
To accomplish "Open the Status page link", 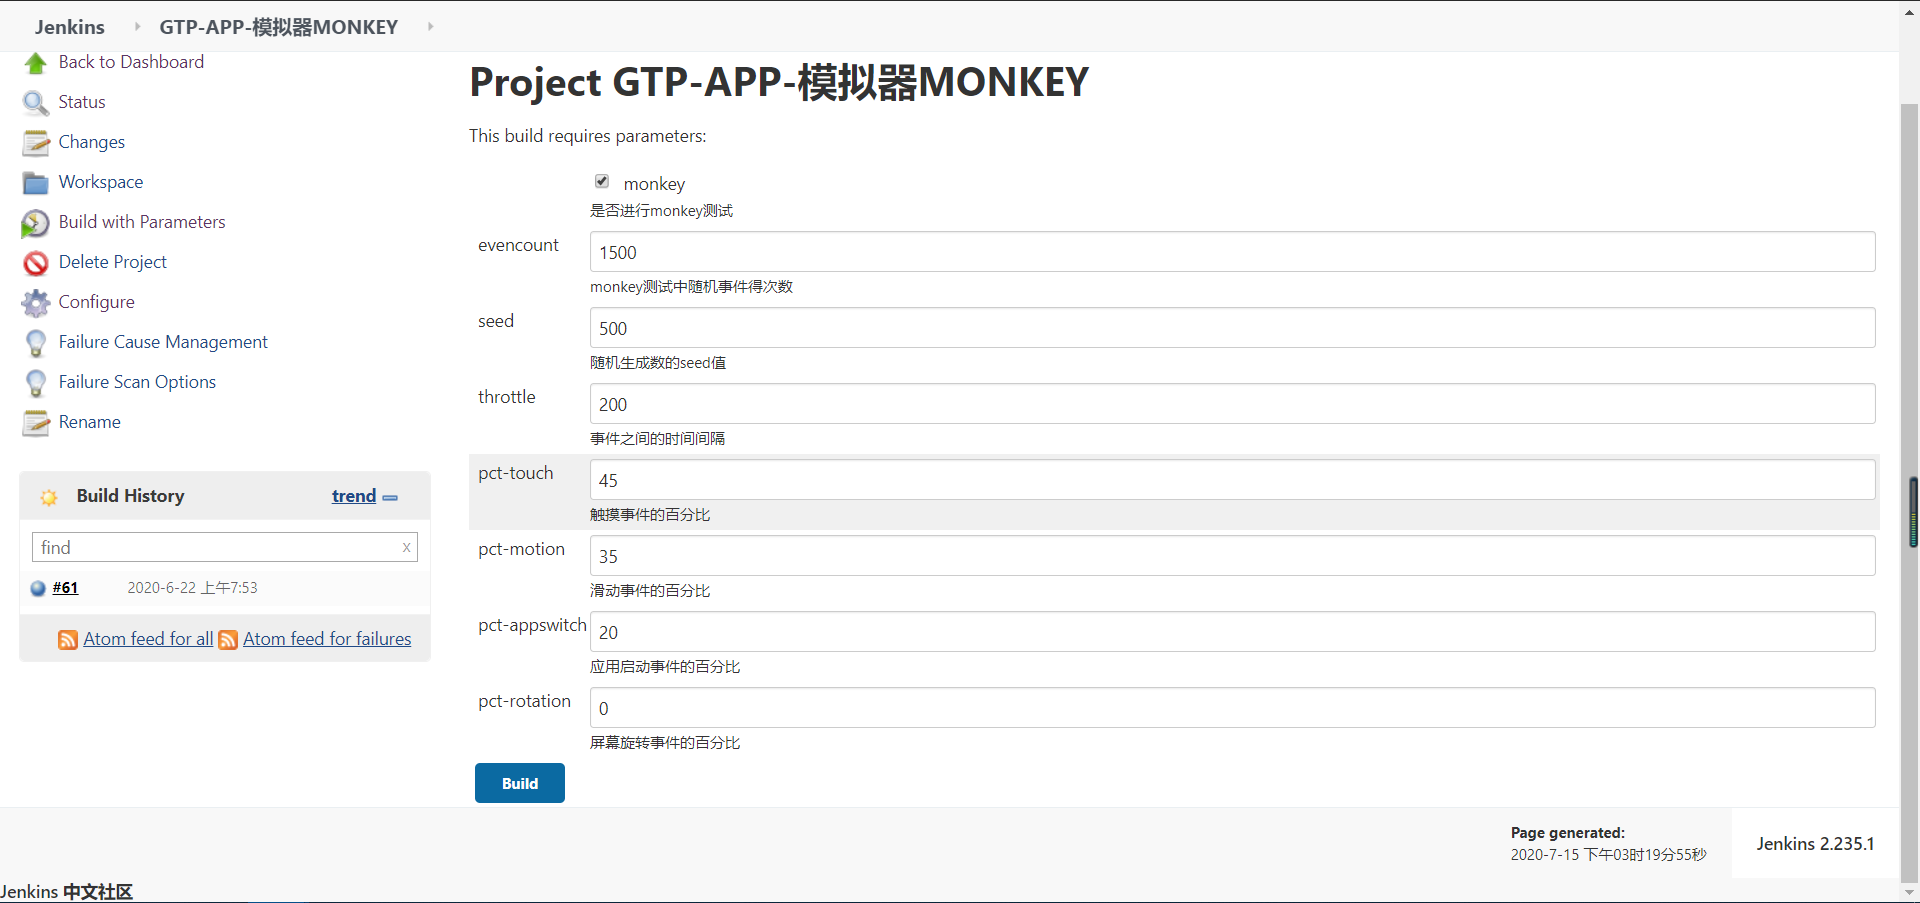I will [82, 102].
